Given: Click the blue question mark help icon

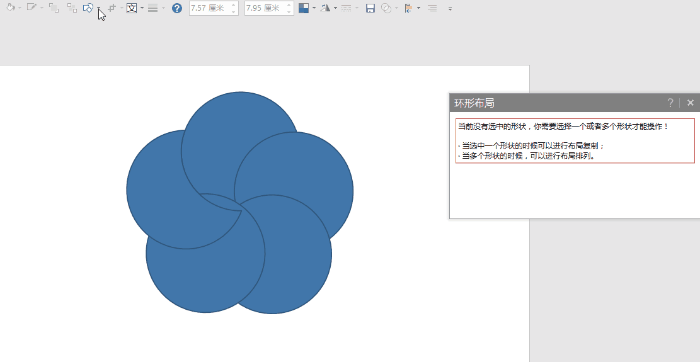Looking at the screenshot, I should (x=177, y=8).
